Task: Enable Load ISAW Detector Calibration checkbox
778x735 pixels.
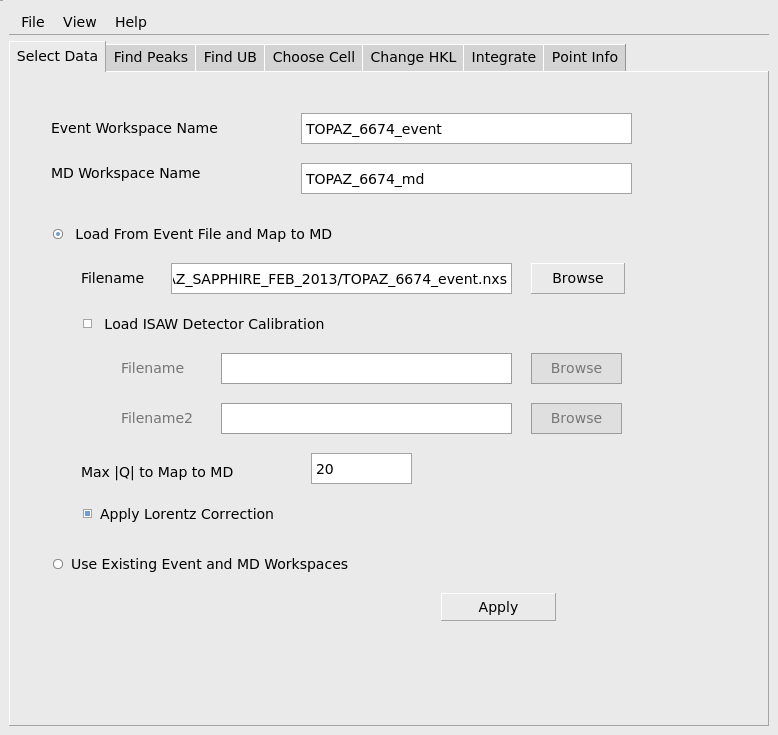Action: [88, 324]
